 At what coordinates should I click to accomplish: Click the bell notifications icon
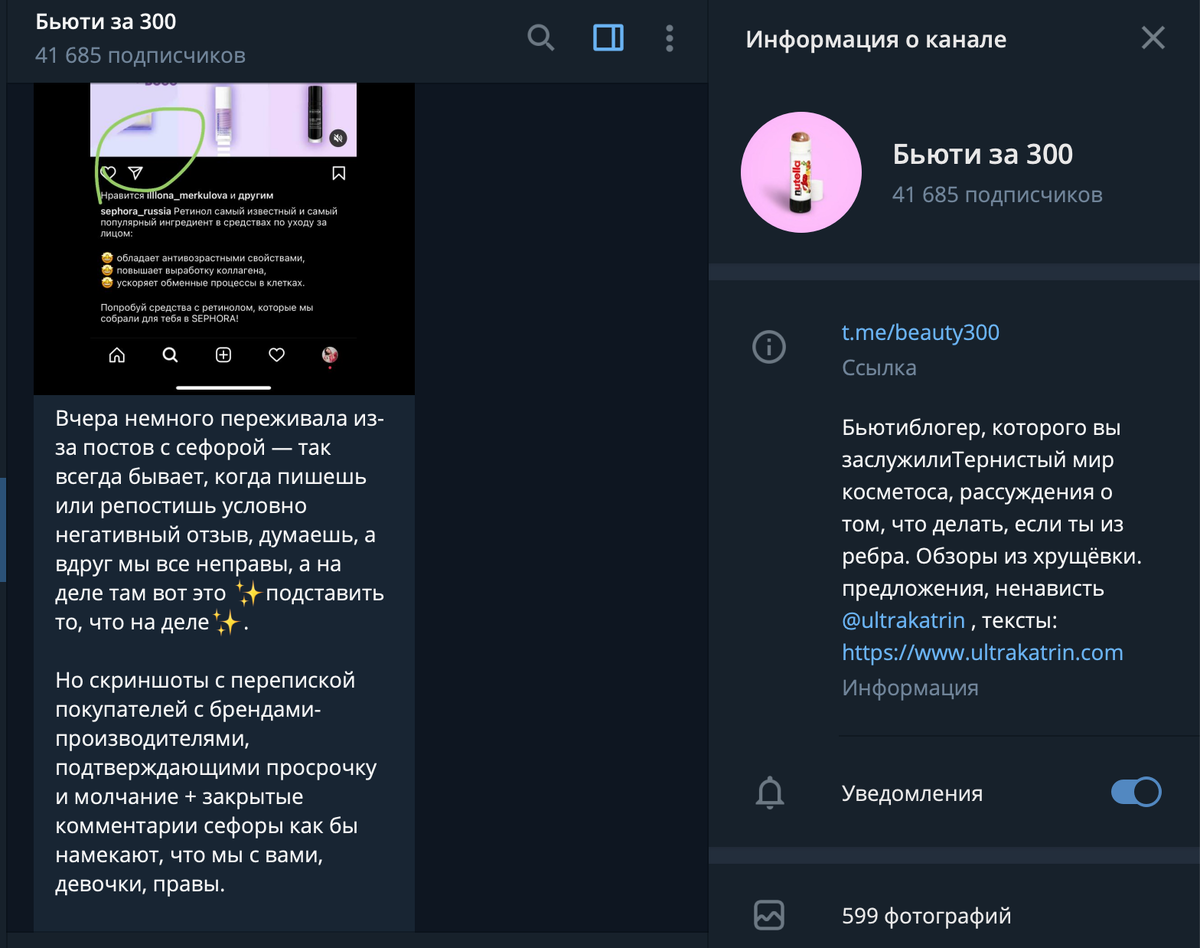(769, 793)
